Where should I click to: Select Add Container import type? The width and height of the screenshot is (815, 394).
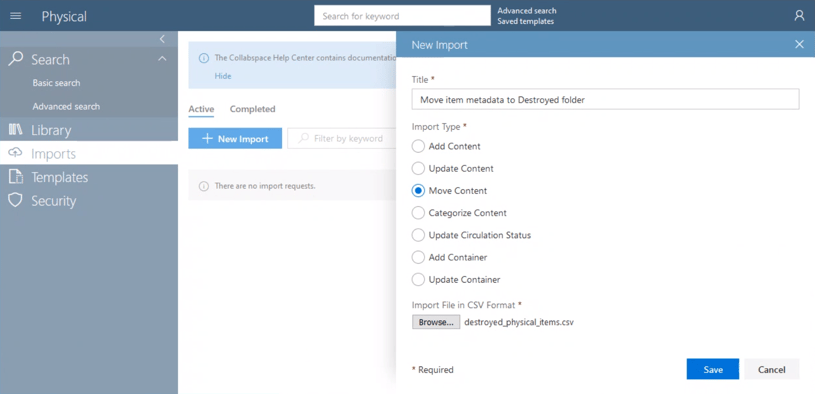(418, 257)
